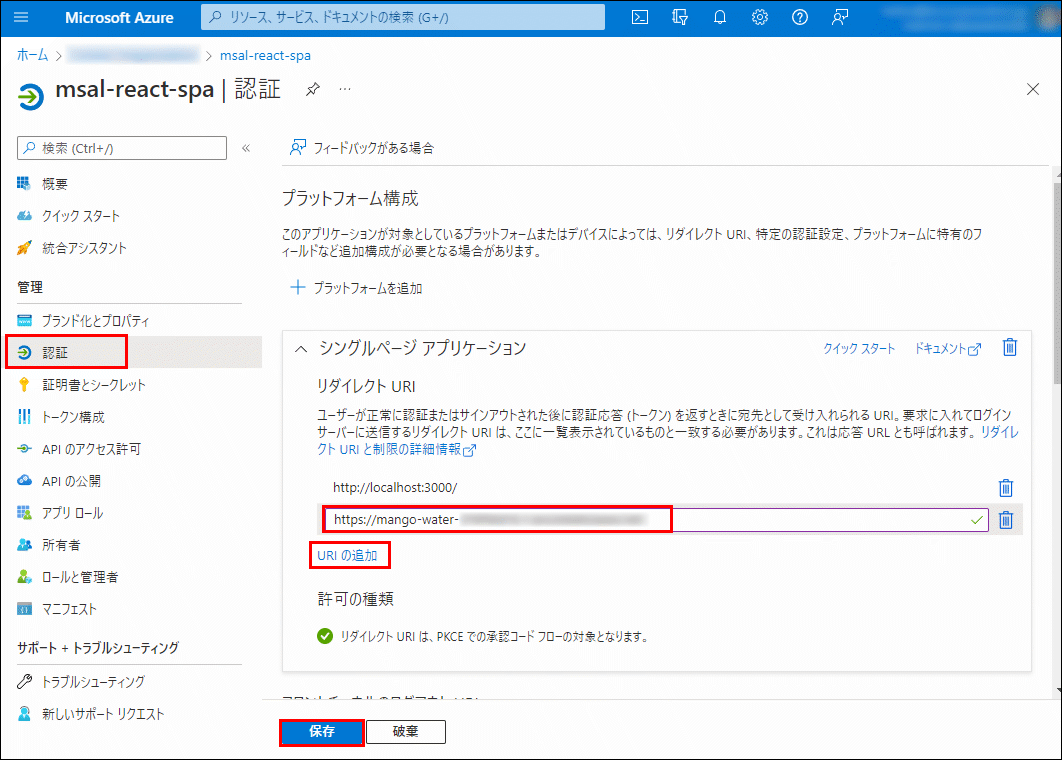The image size is (1062, 760).
Task: Go to msal-react-spa breadcrumb
Action: click(266, 56)
